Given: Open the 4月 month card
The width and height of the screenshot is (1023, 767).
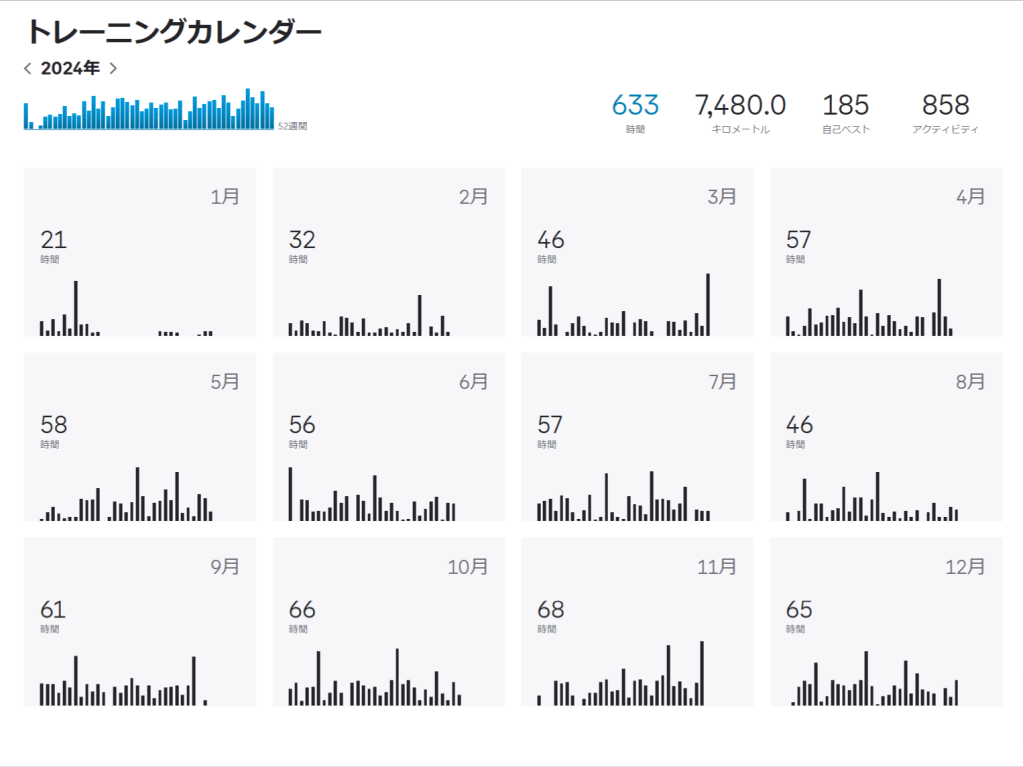Looking at the screenshot, I should 885,254.
